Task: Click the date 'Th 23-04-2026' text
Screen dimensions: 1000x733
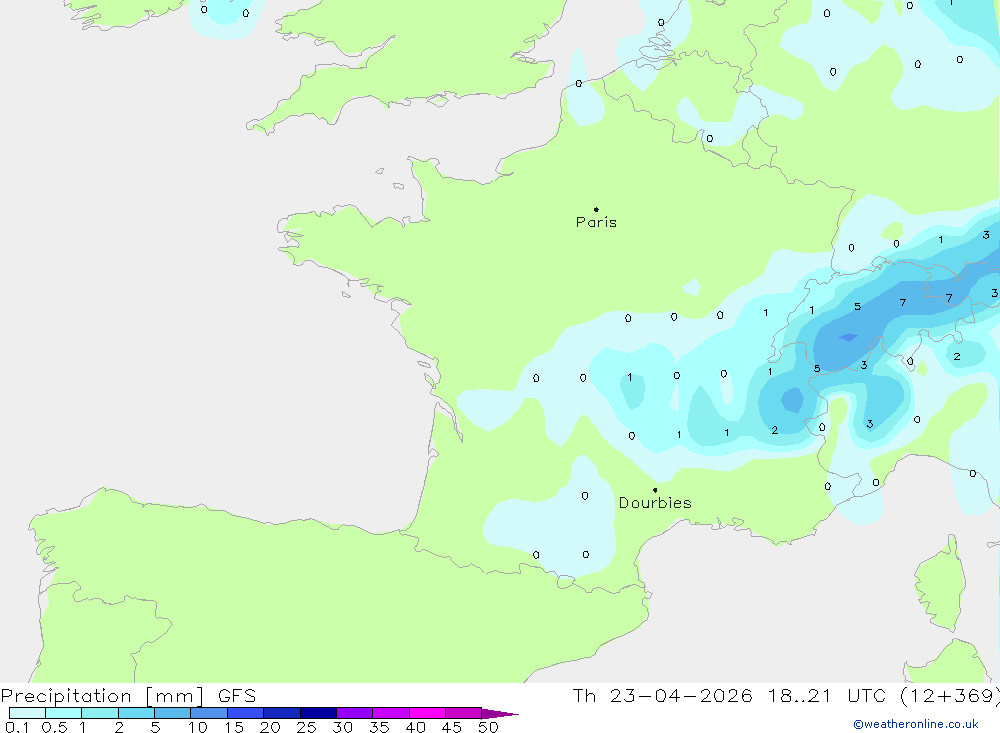Action: [662, 696]
